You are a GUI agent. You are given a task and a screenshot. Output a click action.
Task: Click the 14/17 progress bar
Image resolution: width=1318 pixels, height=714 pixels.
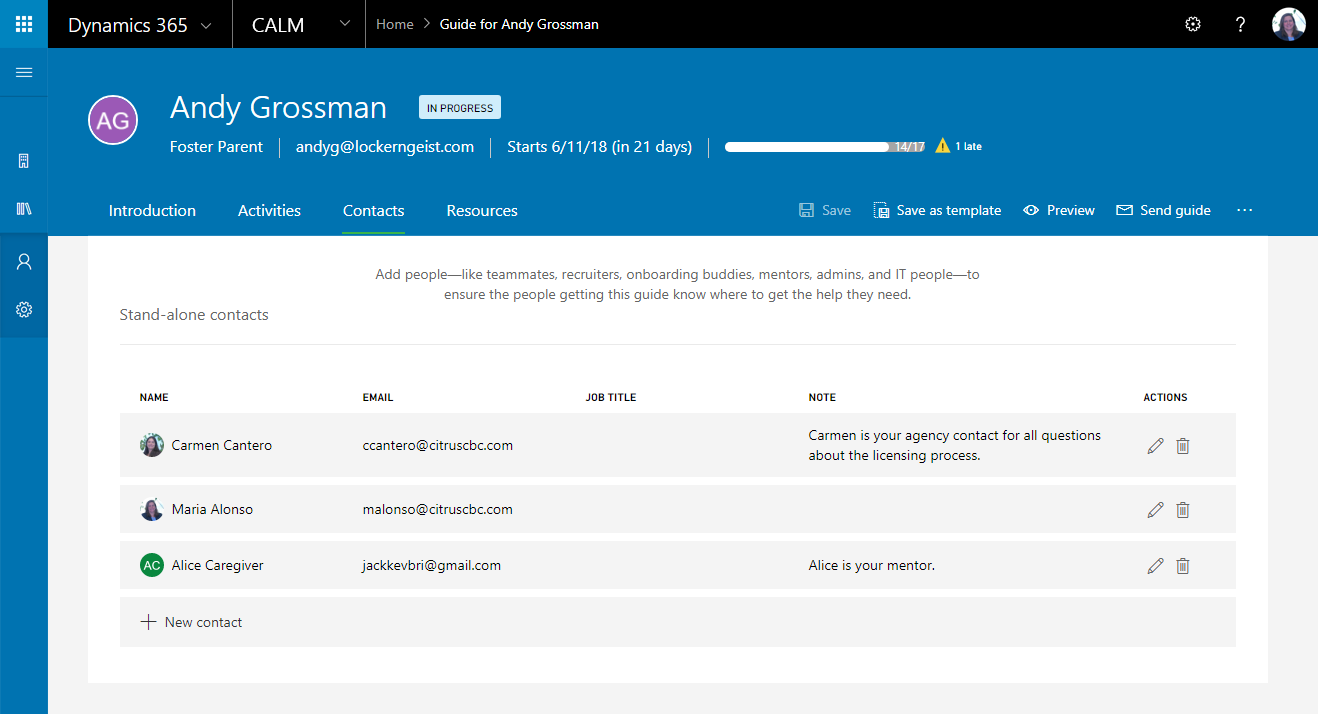click(x=826, y=147)
